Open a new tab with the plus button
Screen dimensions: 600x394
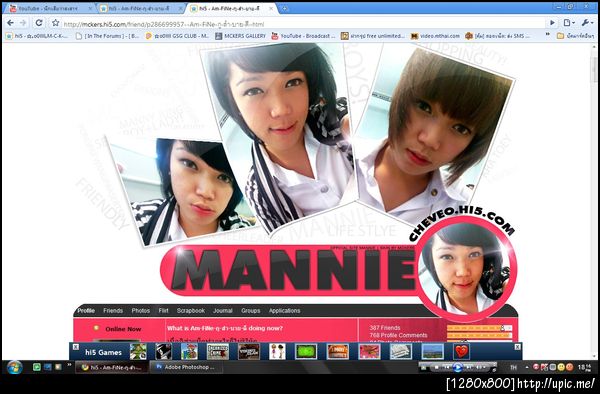click(284, 8)
